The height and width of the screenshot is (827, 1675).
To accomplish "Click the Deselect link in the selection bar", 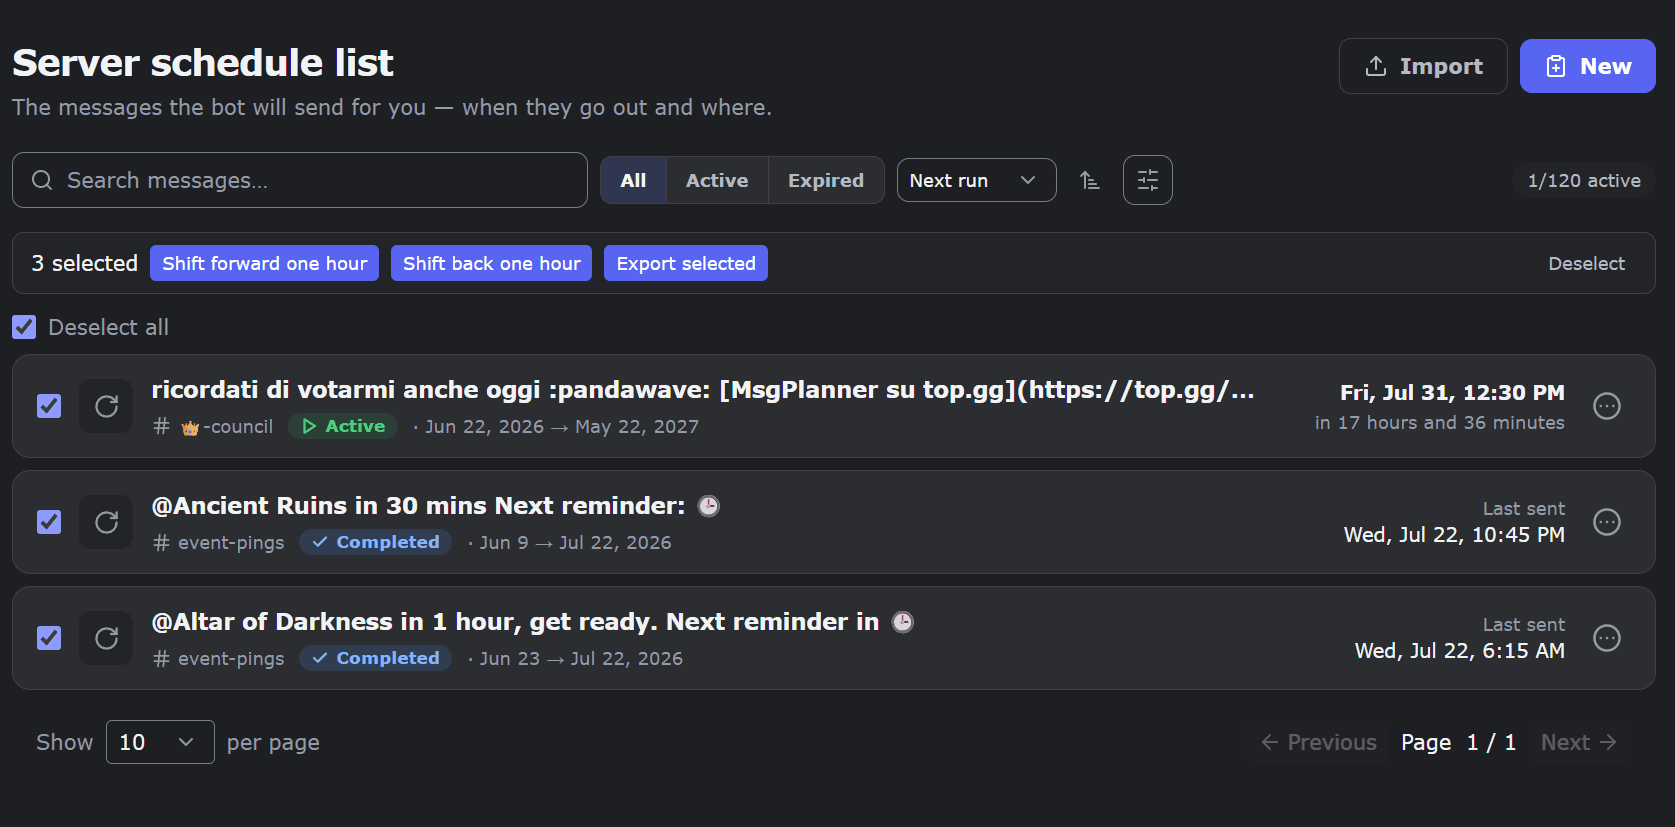I will tap(1586, 263).
